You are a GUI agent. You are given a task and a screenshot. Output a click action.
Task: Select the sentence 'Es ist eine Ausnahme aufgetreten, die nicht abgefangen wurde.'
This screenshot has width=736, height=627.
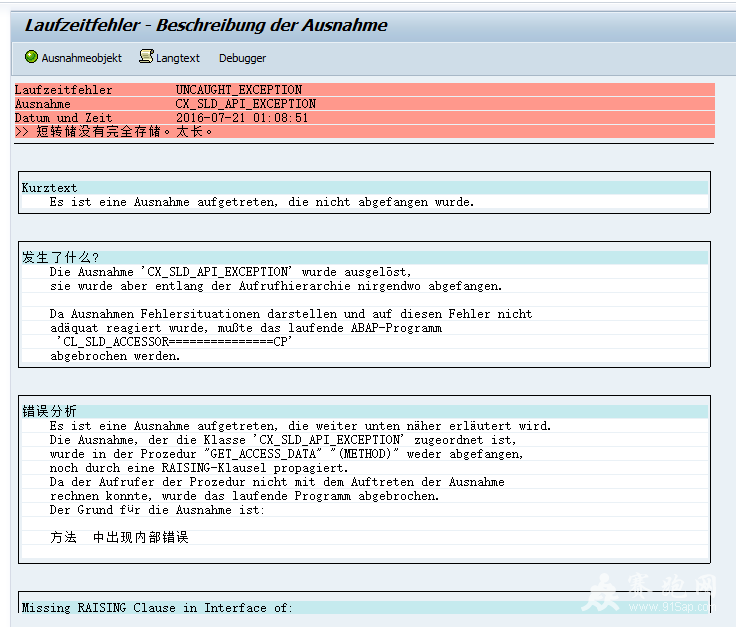tap(262, 202)
